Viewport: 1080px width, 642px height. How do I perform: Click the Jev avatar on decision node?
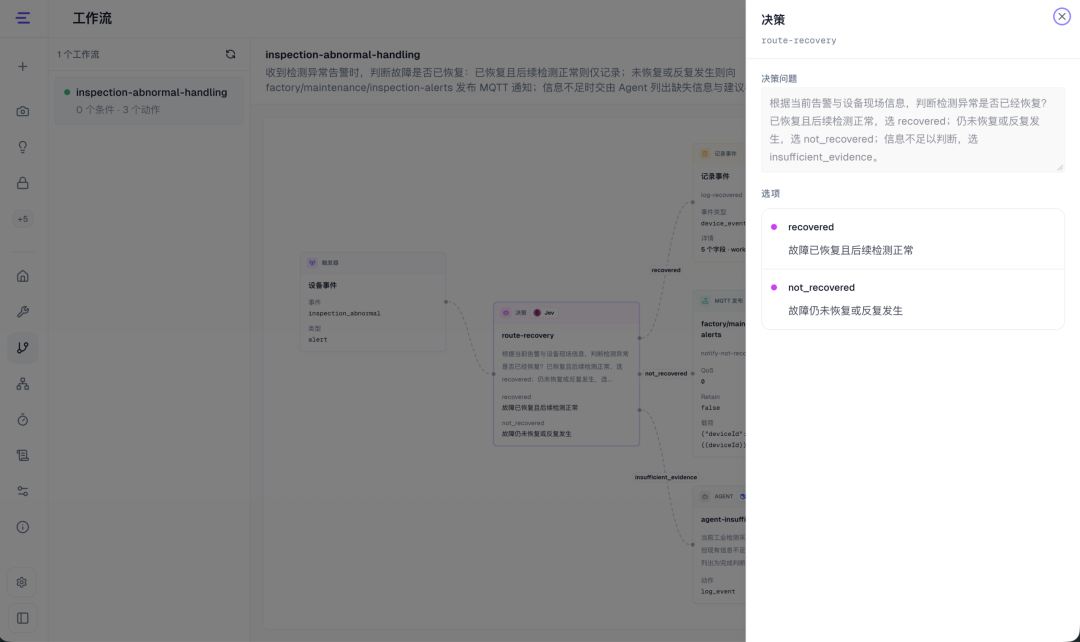coord(537,313)
